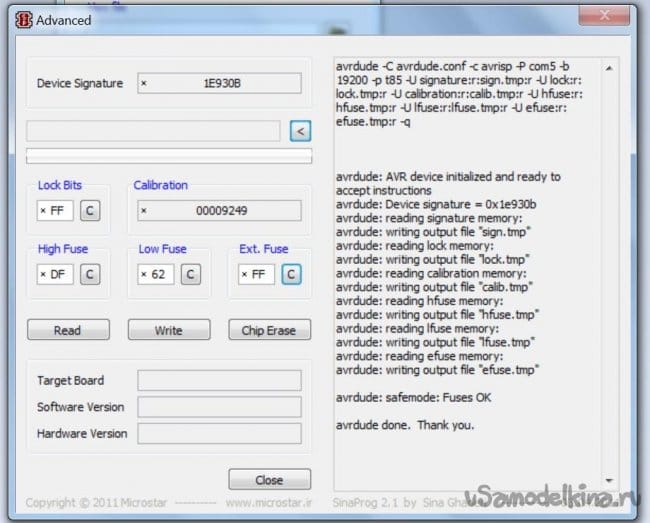Select the Ext. Fuse value field
Screen dimensions: 650x523
(x=256, y=274)
